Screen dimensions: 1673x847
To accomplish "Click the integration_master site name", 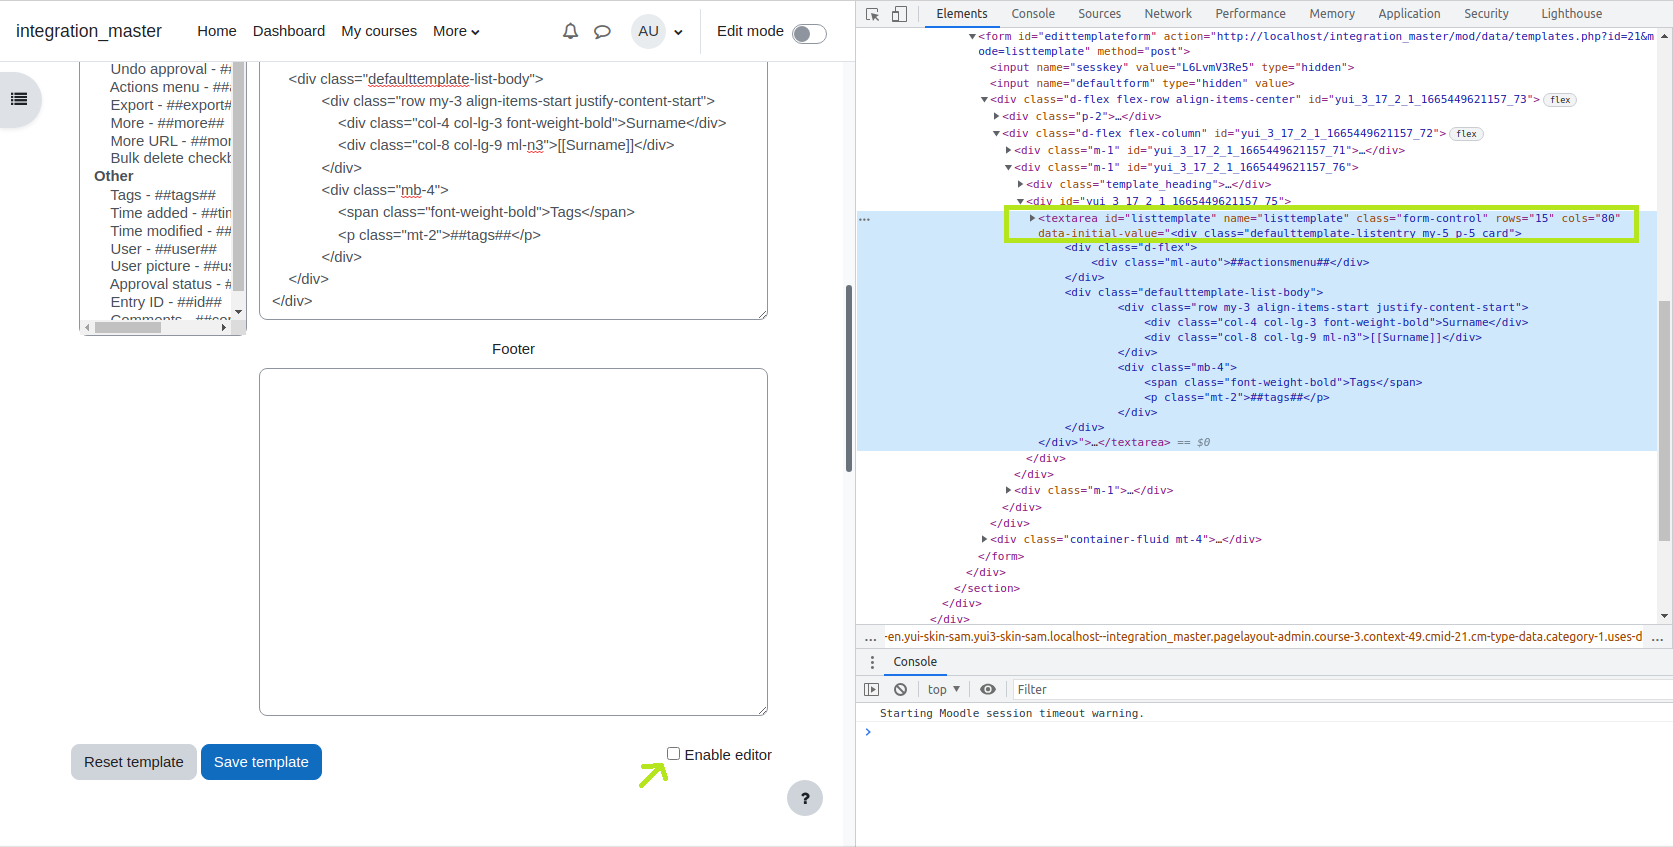I will tap(89, 31).
